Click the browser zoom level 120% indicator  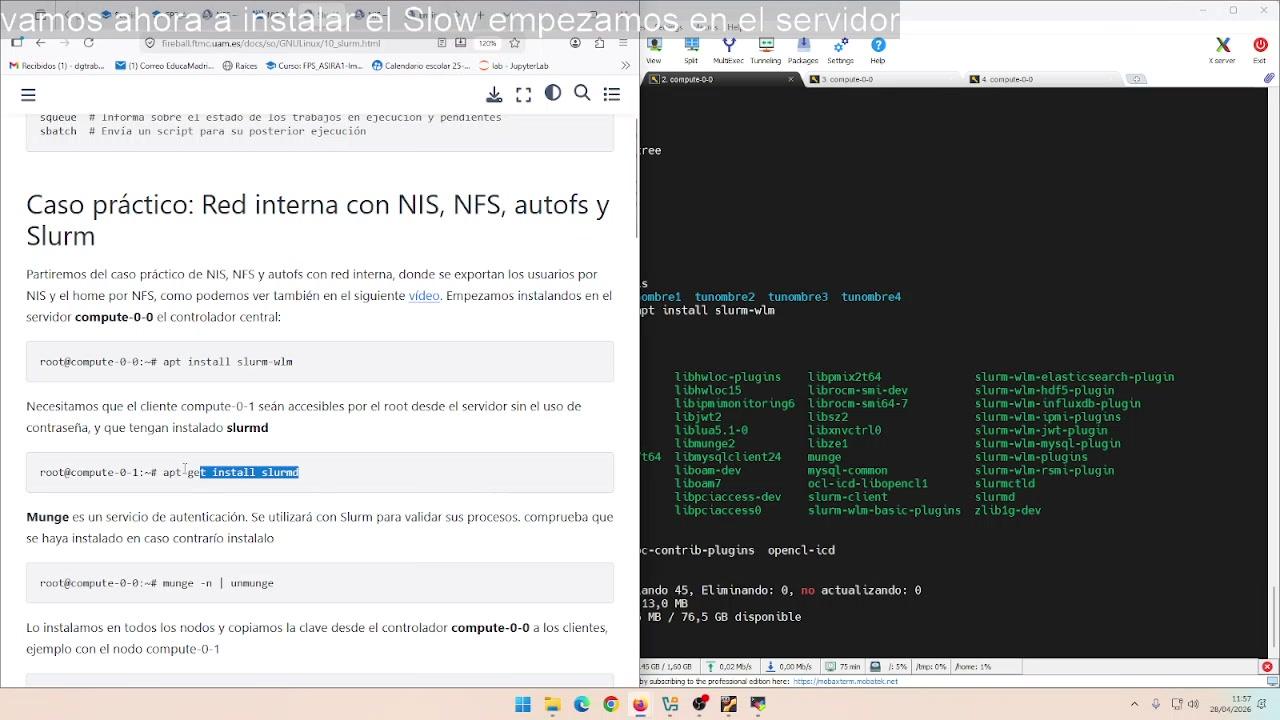(x=487, y=43)
